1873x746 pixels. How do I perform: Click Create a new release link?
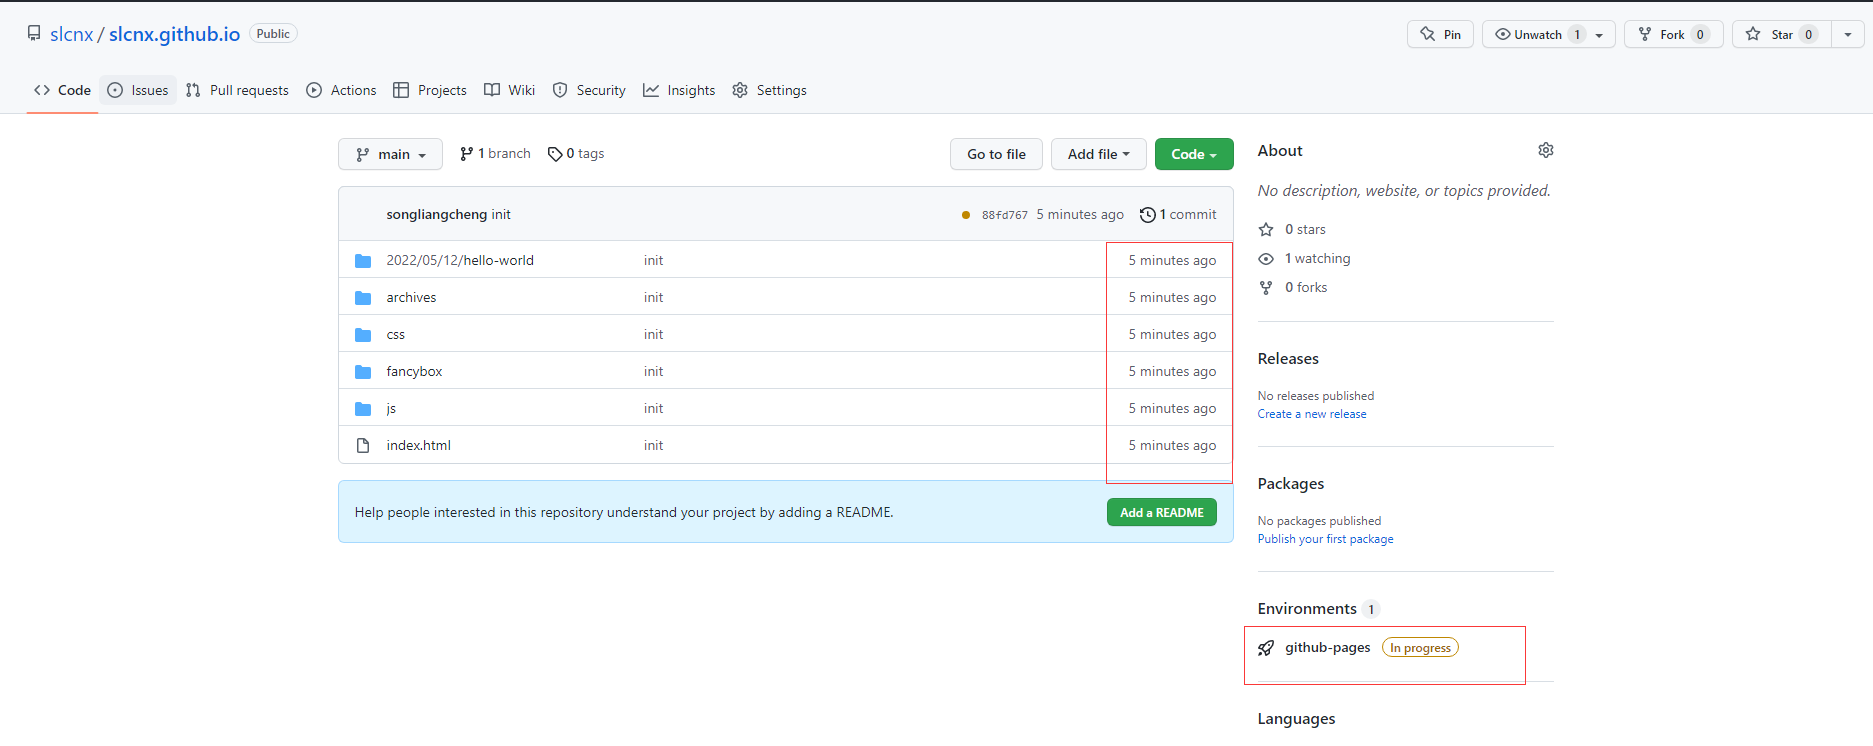tap(1312, 414)
